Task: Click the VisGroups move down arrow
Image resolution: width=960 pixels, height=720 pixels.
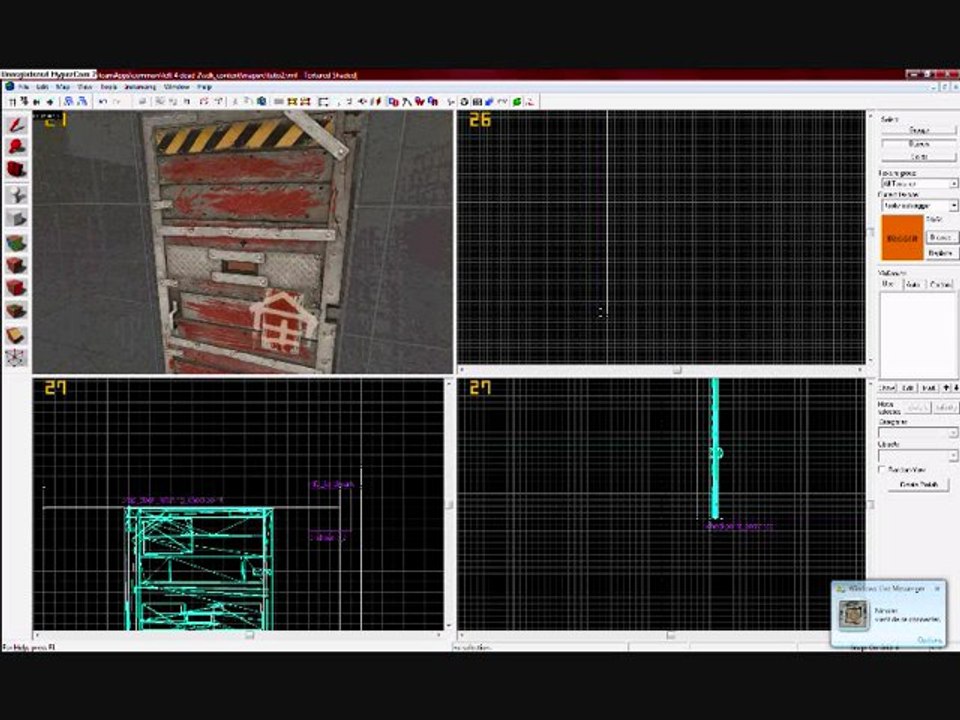Action: 955,388
